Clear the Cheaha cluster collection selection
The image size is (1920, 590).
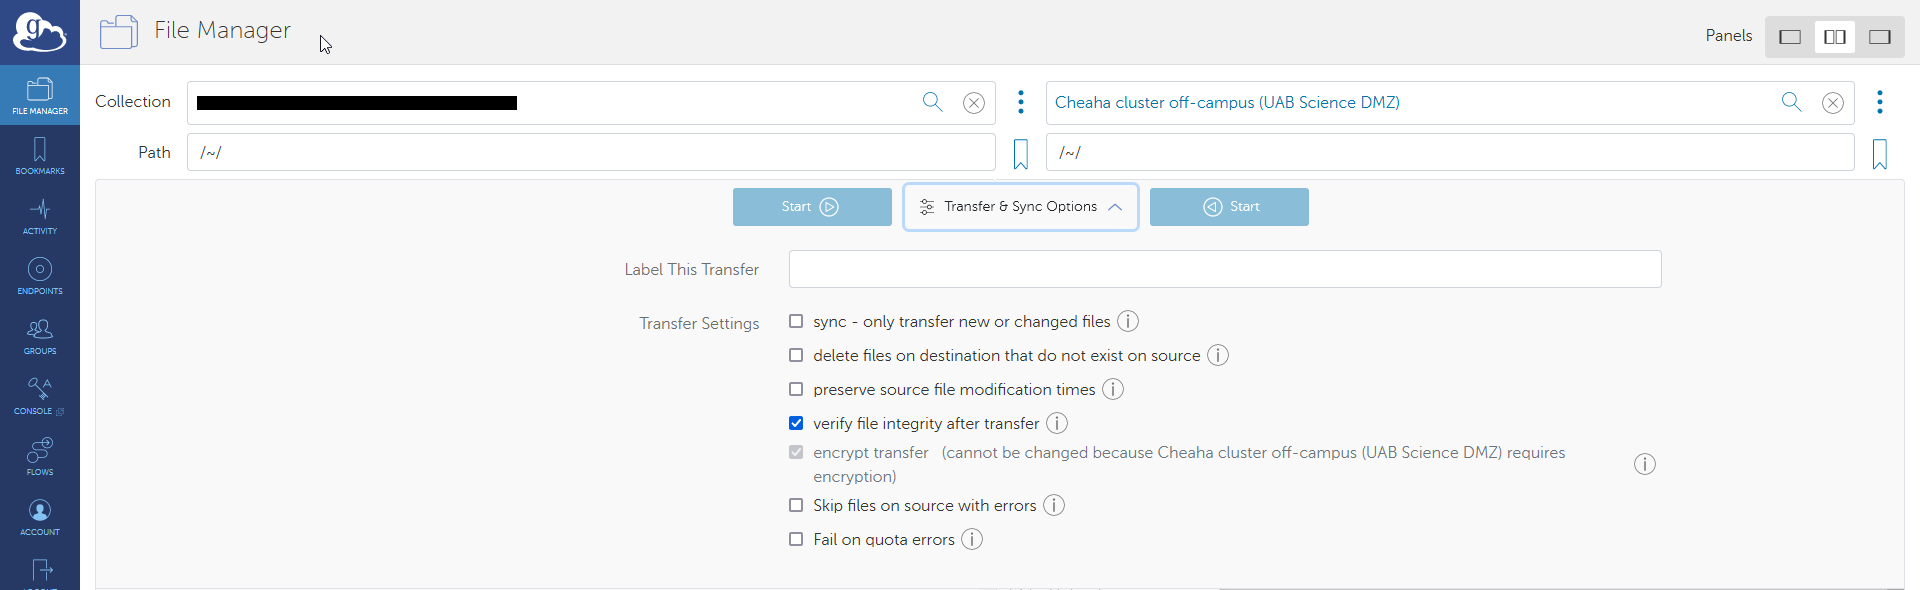click(x=1832, y=103)
